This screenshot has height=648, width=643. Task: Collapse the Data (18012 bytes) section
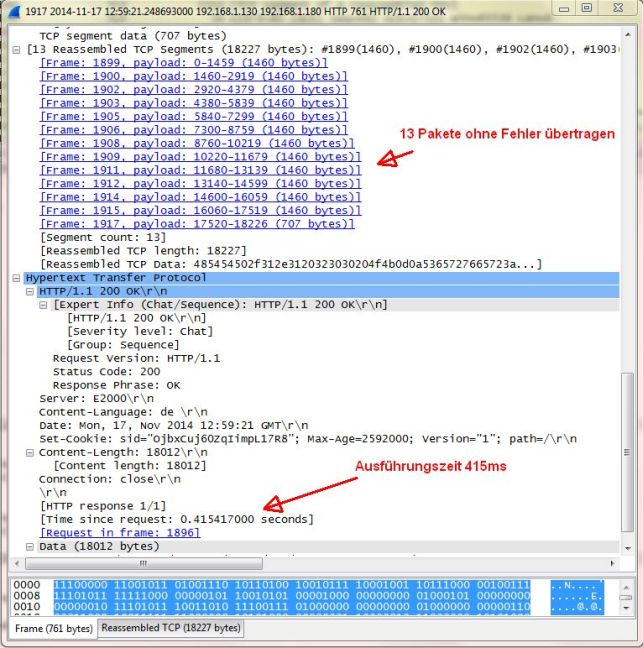[x=30, y=547]
